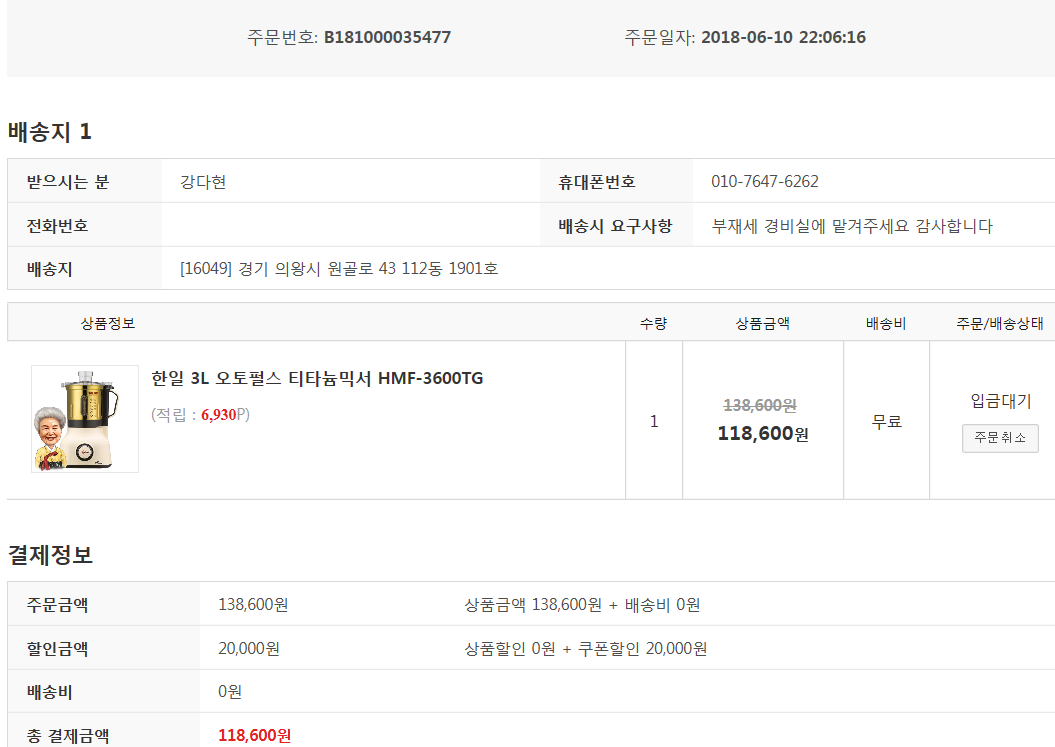Click the discounted price 118,600원 in product row
Image resolution: width=1055 pixels, height=747 pixels.
[763, 433]
